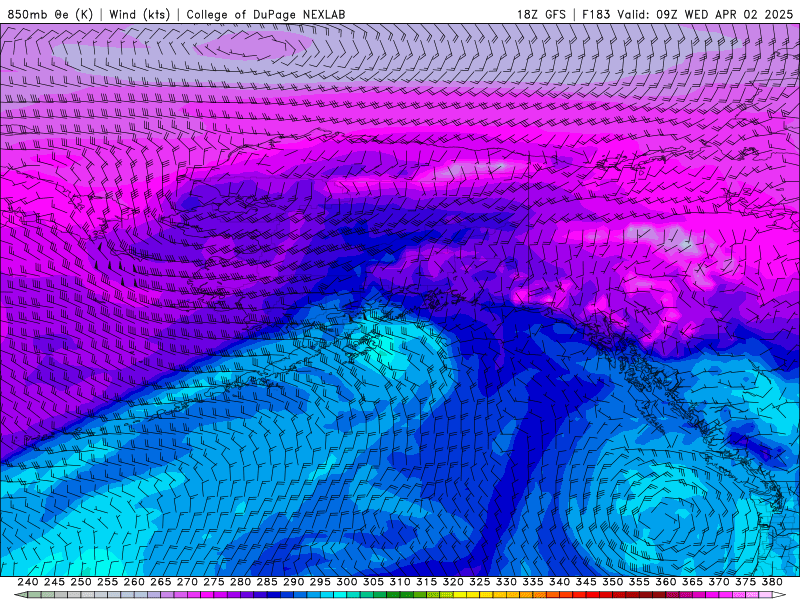Click 'College of DuPage NEXLAB' header text
Image resolution: width=800 pixels, height=600 pixels.
(266, 15)
